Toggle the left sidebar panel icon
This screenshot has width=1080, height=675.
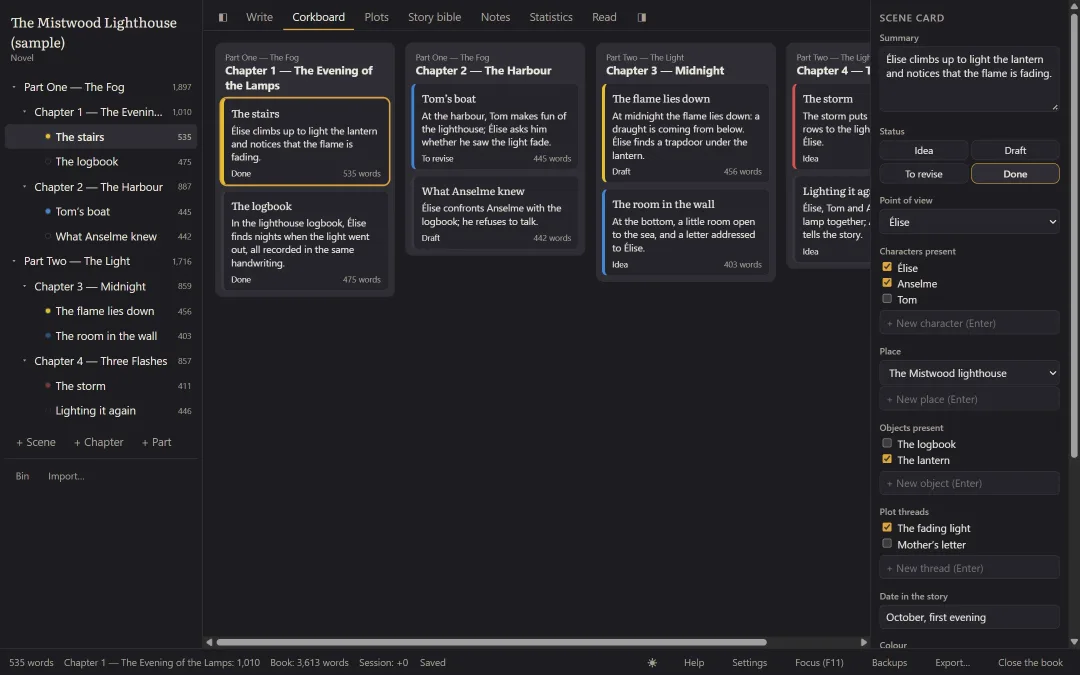pyautogui.click(x=222, y=17)
